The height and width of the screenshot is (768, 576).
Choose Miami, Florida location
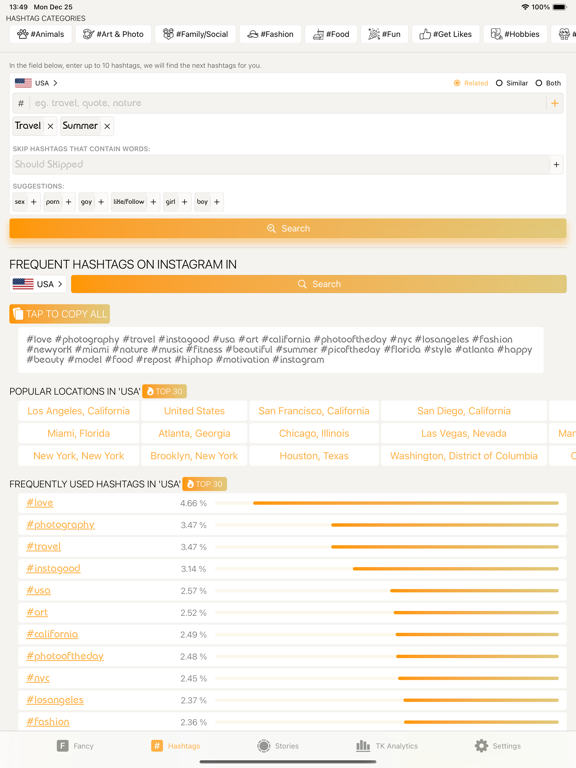[79, 433]
